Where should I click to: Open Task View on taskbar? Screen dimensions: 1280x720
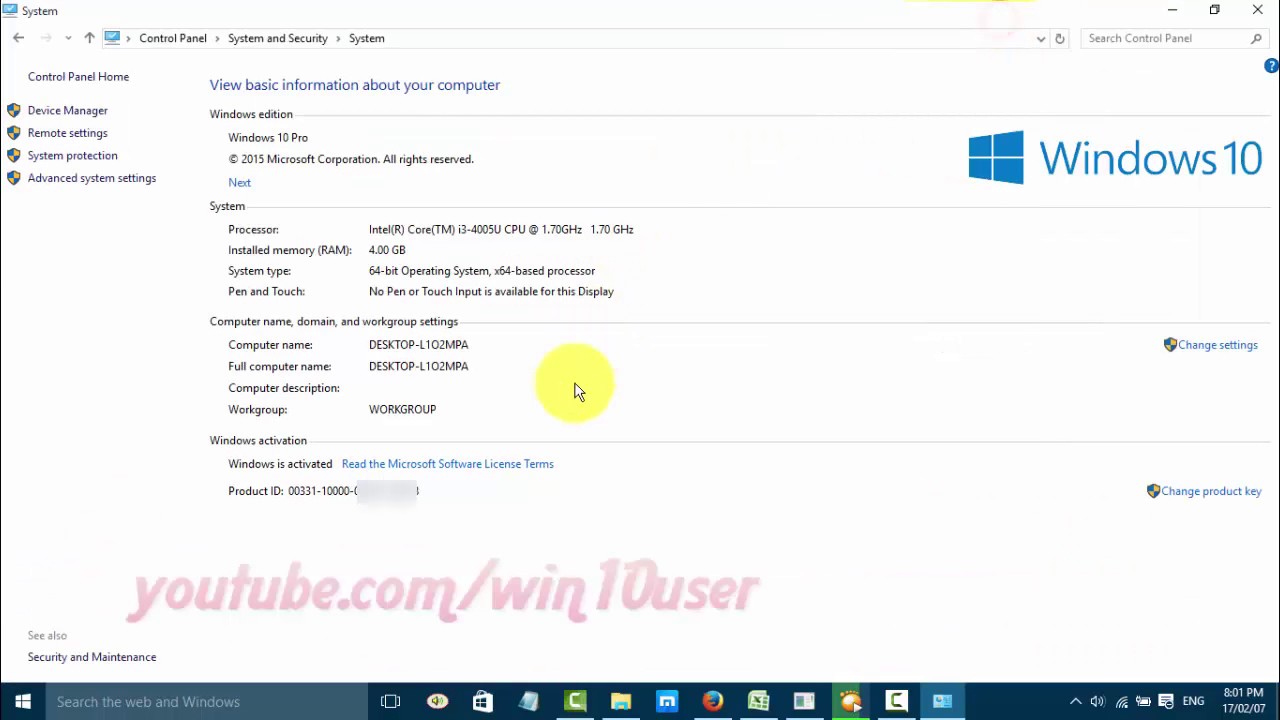click(x=390, y=701)
